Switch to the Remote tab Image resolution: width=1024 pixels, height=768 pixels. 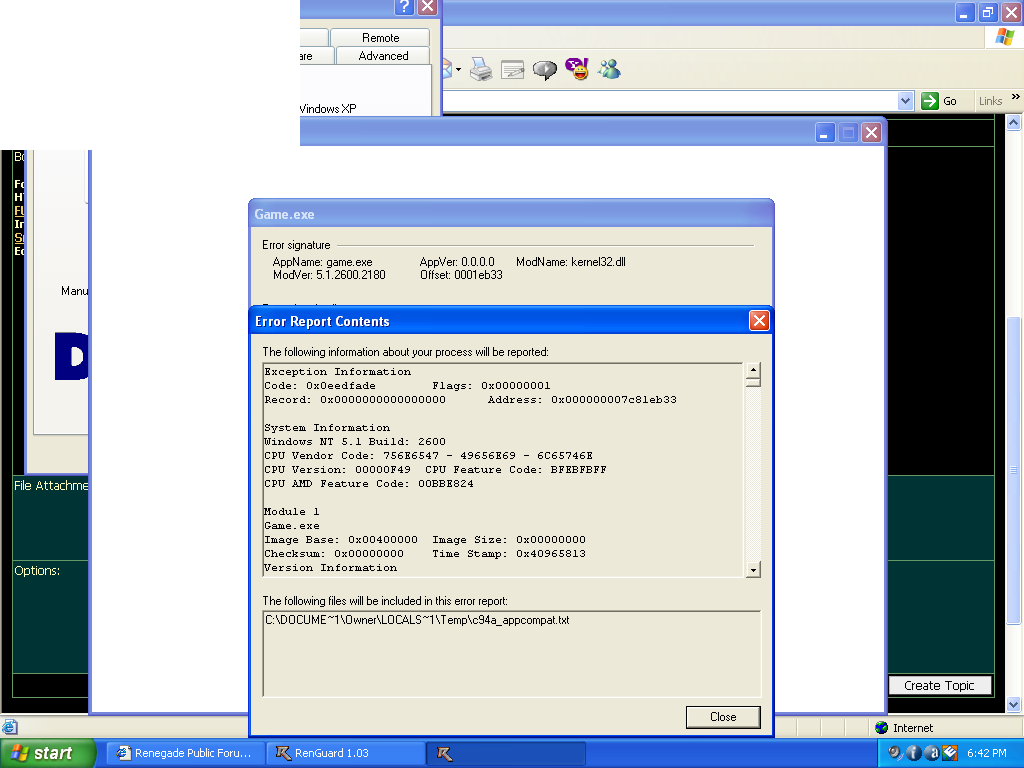380,38
